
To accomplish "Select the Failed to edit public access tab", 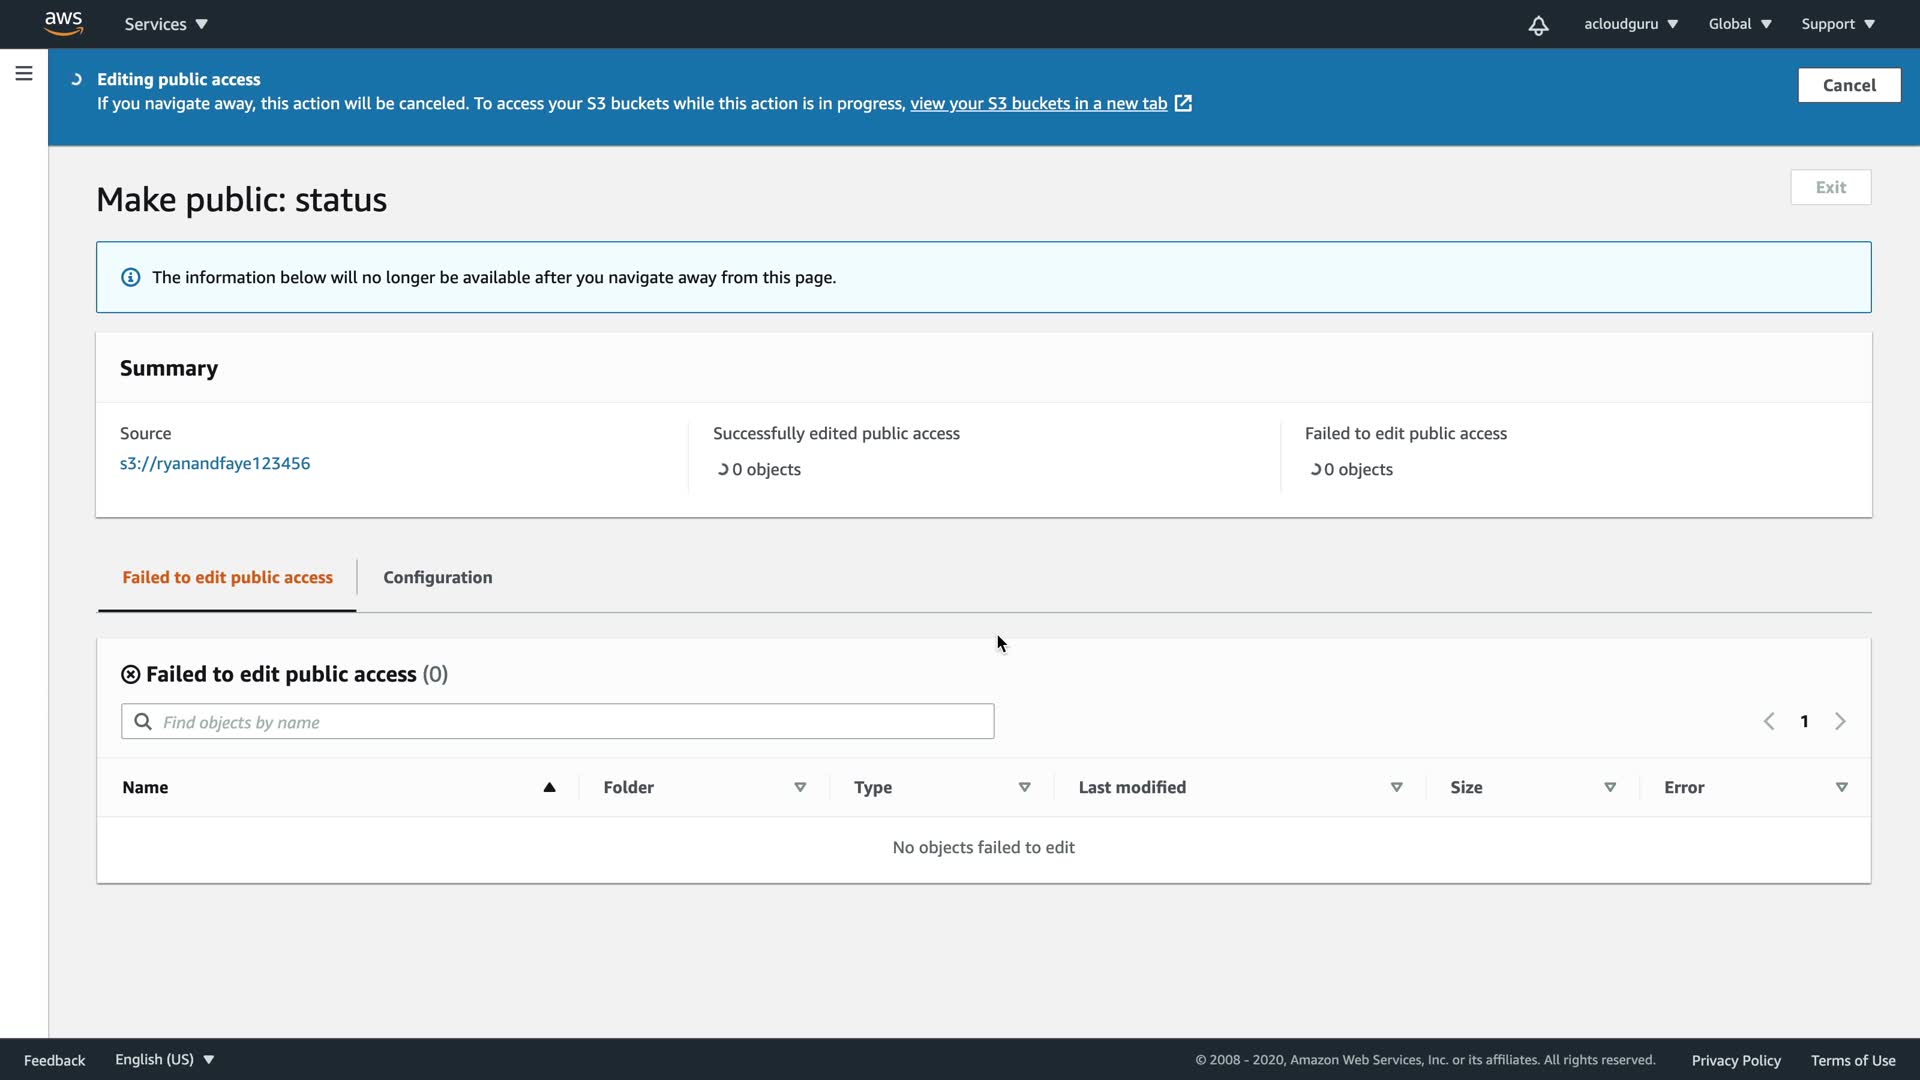I will (227, 578).
